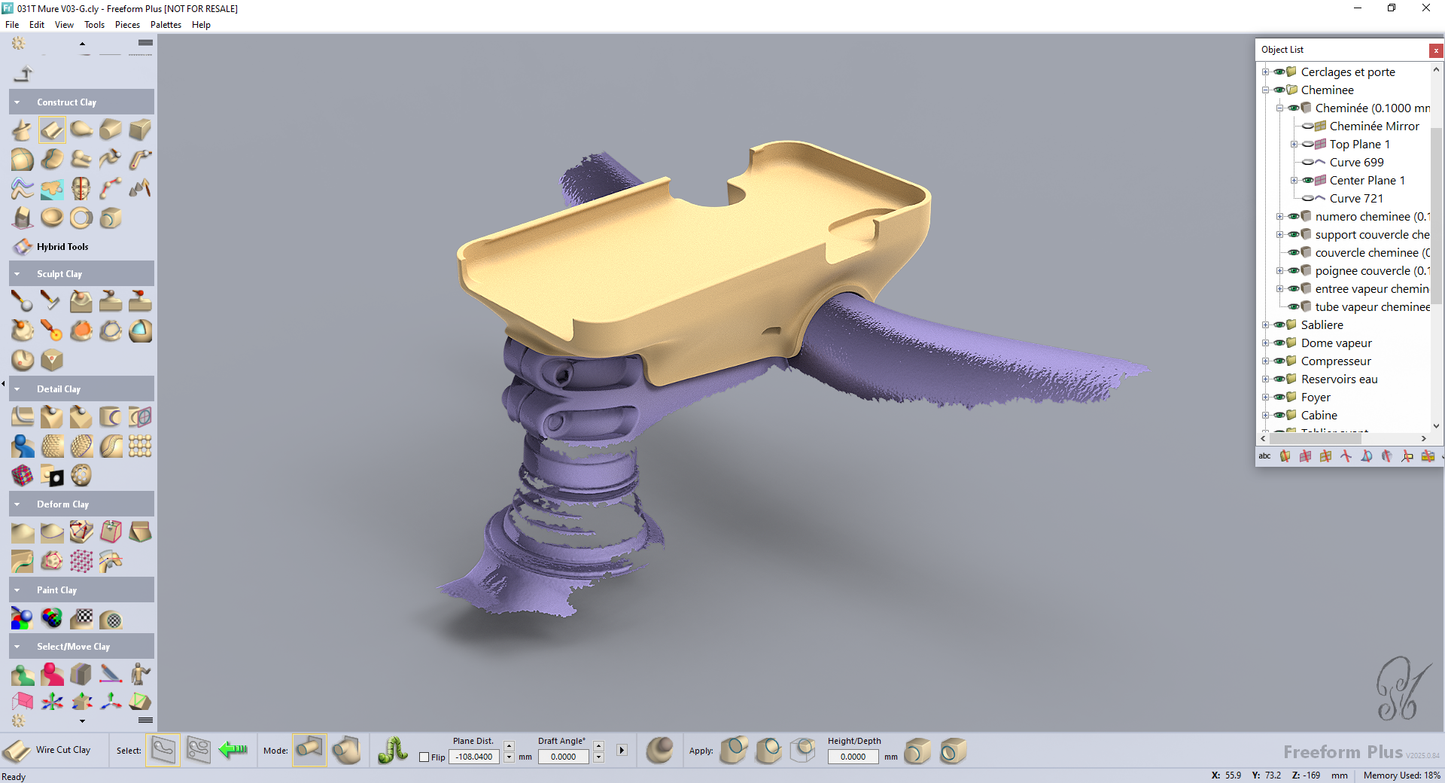Open the Tools menu
The height and width of the screenshot is (783, 1445).
point(94,25)
